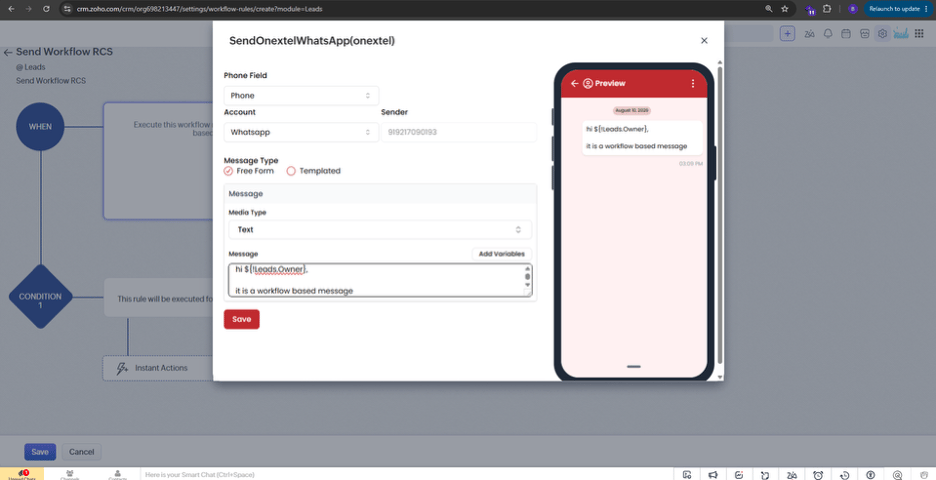Open the calendar icon in CRM header
Screen dimensions: 936x480
point(845,34)
